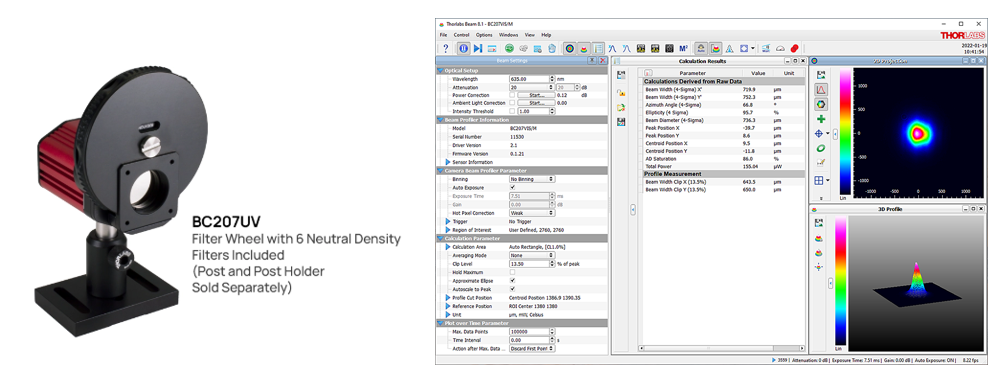Open the Hot Pixel Correction dropdown
Image resolution: width=1002 pixels, height=375 pixels.
click(532, 213)
